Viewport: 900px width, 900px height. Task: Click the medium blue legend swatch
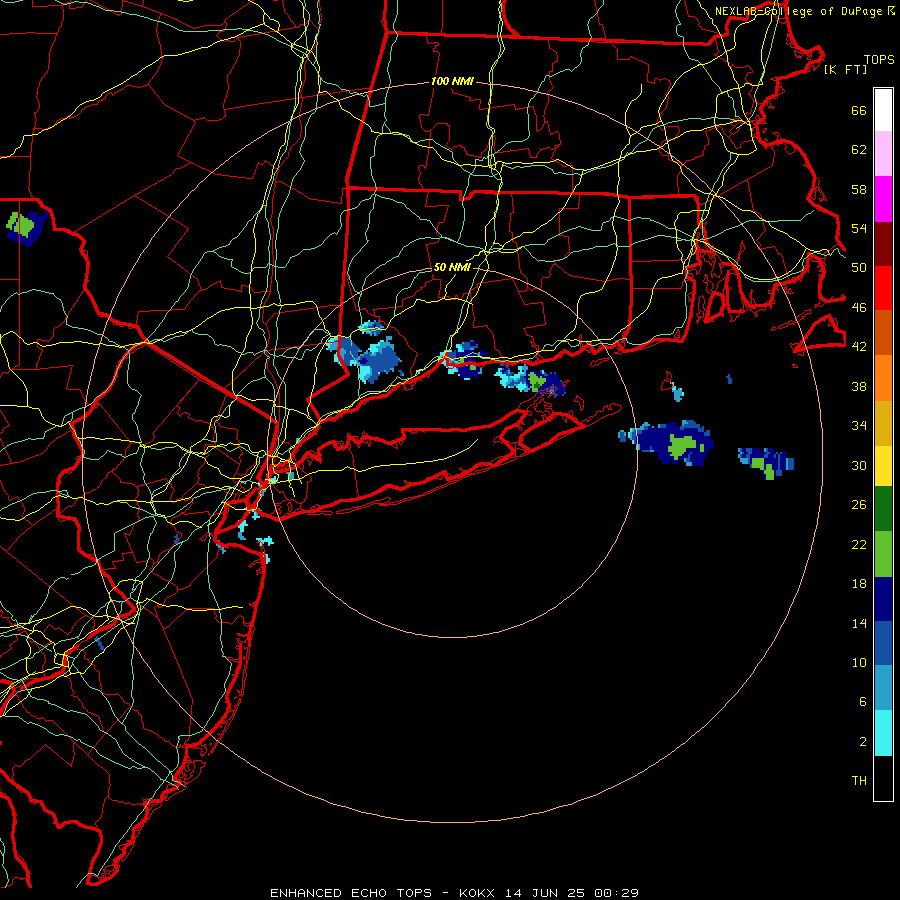(883, 643)
